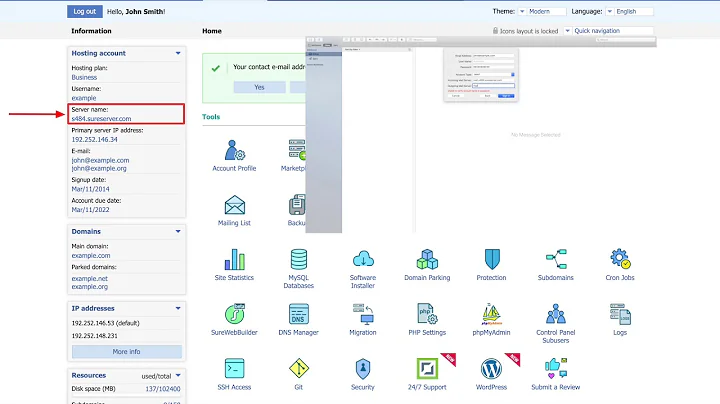This screenshot has height=404, width=720.
Task: Click the Home heading
Action: coord(212,31)
